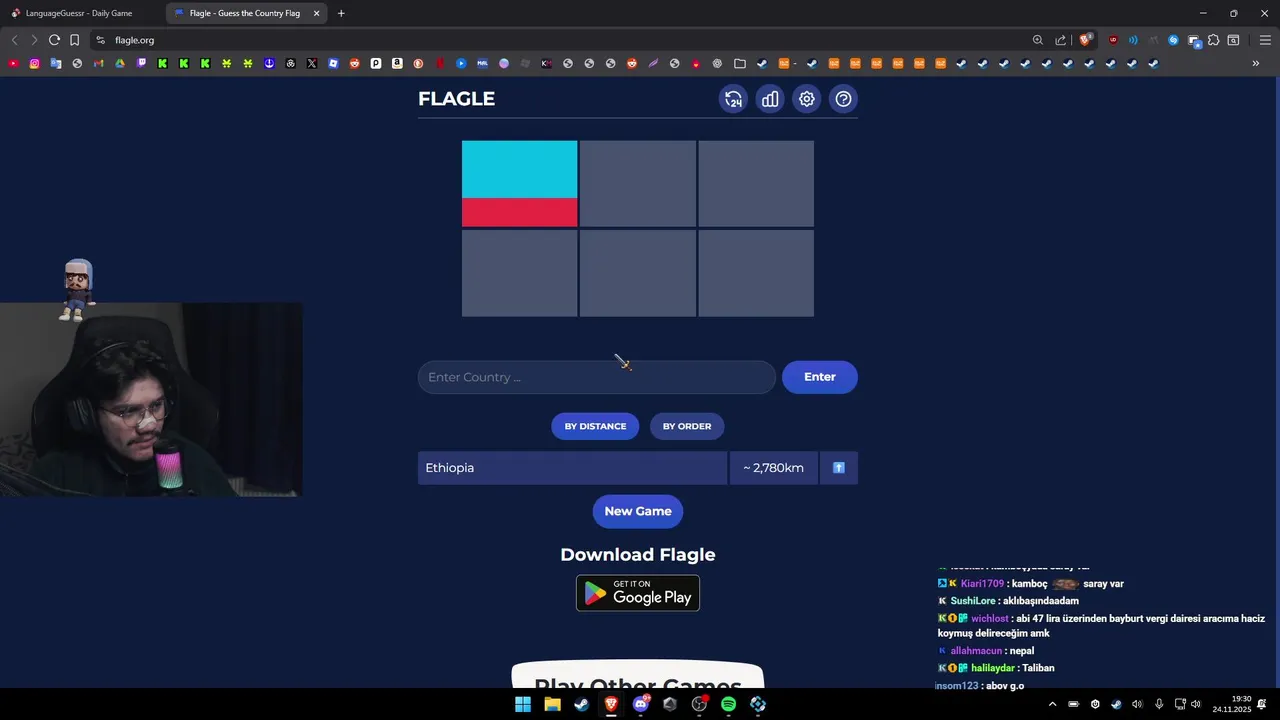Reload the page with the refresh icon
1280x720 pixels.
pyautogui.click(x=54, y=40)
